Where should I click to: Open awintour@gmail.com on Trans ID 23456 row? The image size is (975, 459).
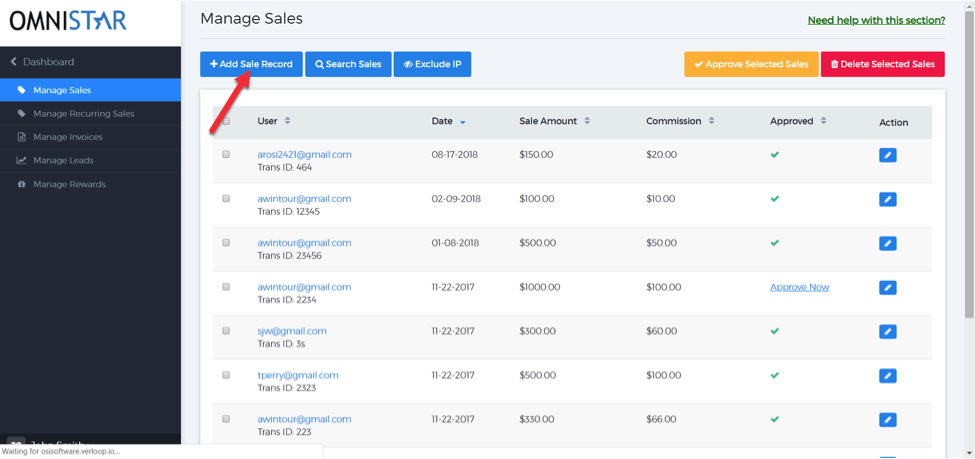(304, 243)
